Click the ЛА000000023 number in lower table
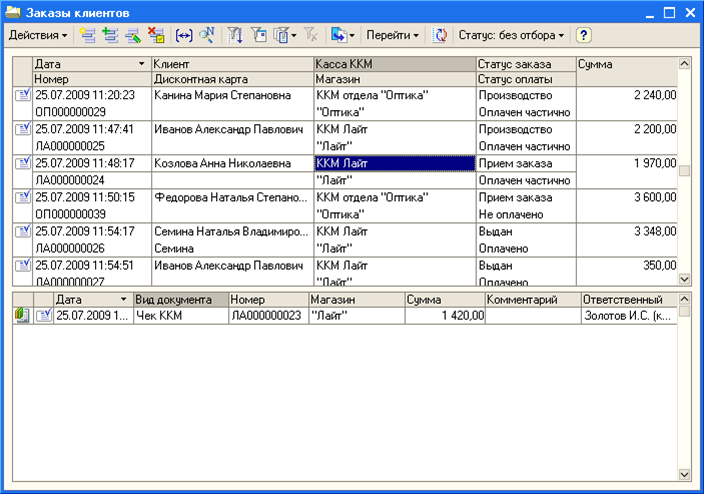The height and width of the screenshot is (494, 704). coord(266,315)
